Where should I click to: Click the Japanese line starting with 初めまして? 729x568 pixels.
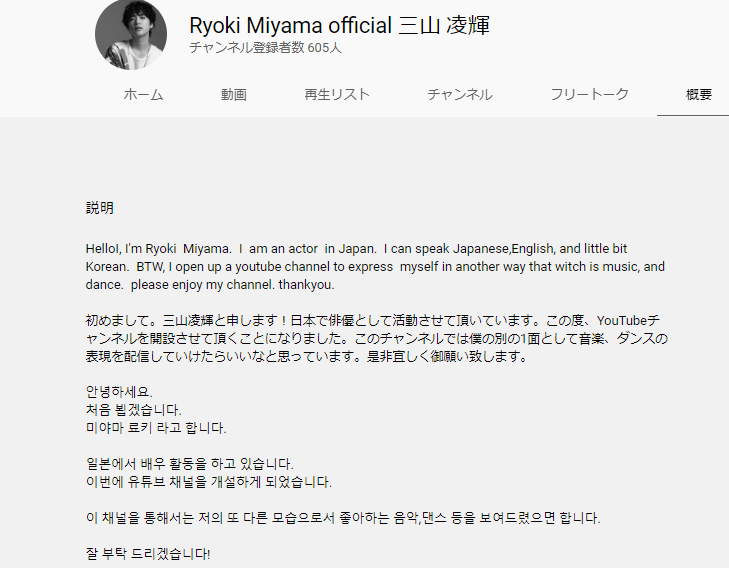[372, 321]
